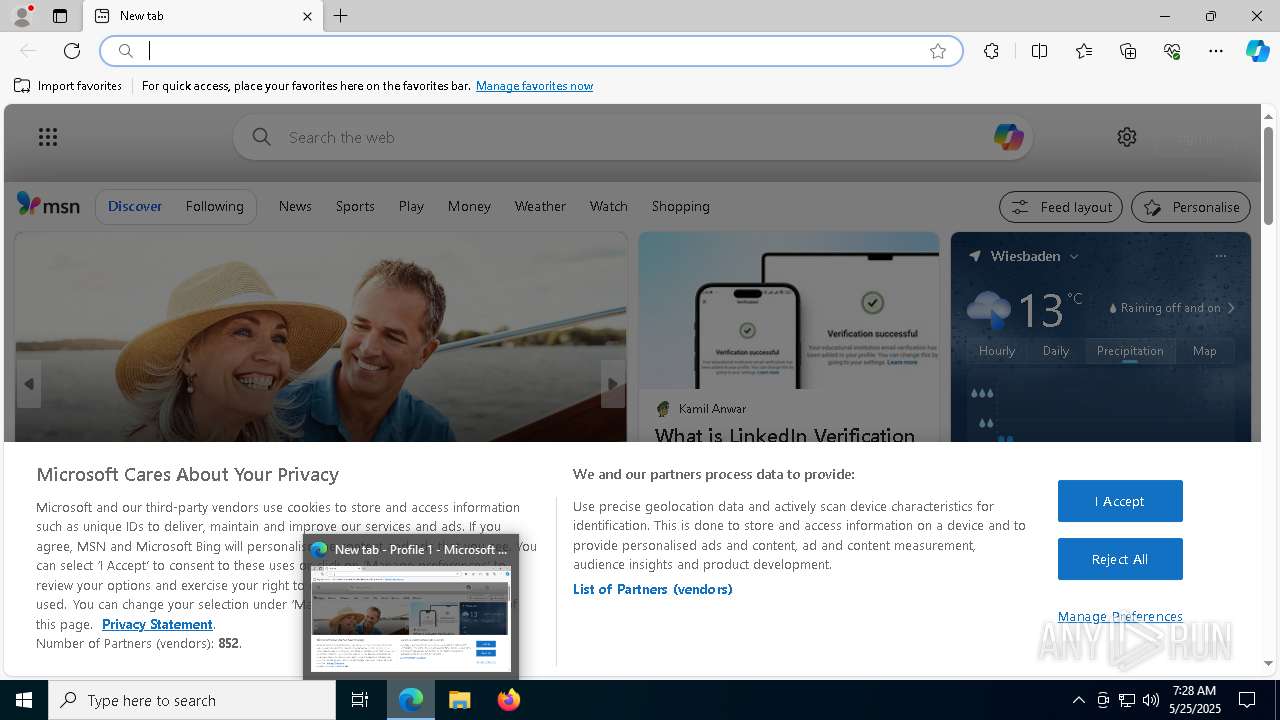1280x720 pixels.
Task: Click the Kamil Anwar author name
Action: [712, 409]
